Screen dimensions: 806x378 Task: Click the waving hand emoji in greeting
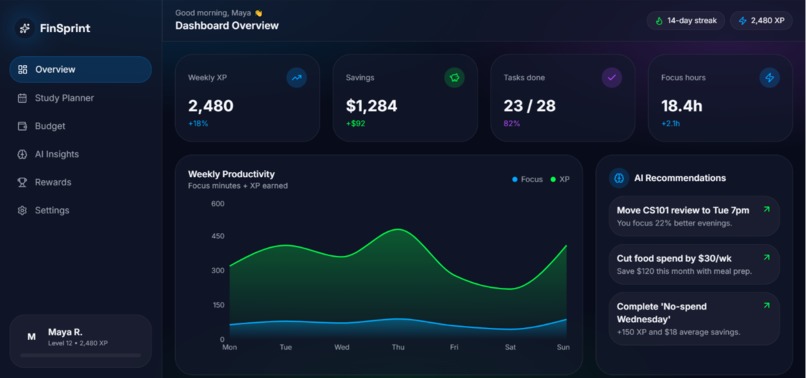click(x=259, y=13)
